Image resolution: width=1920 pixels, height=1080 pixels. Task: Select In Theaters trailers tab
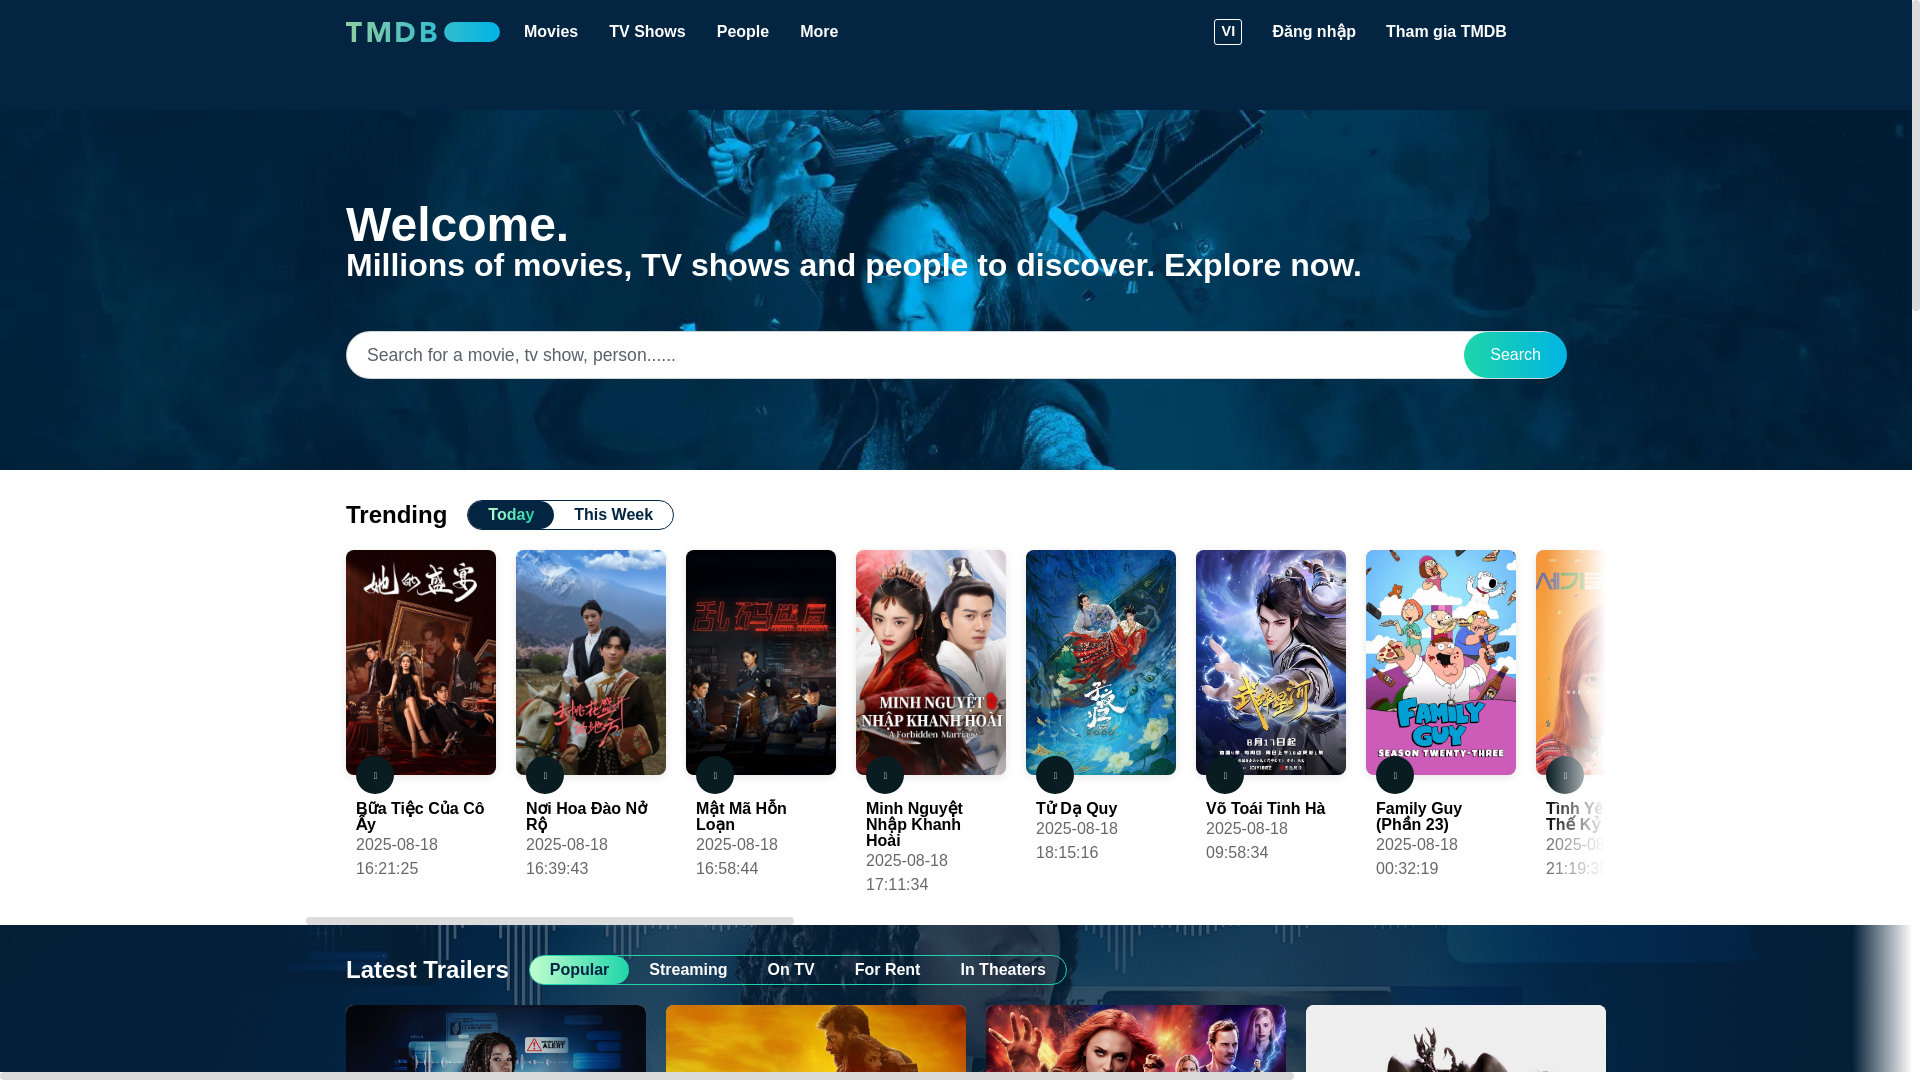coord(1003,970)
